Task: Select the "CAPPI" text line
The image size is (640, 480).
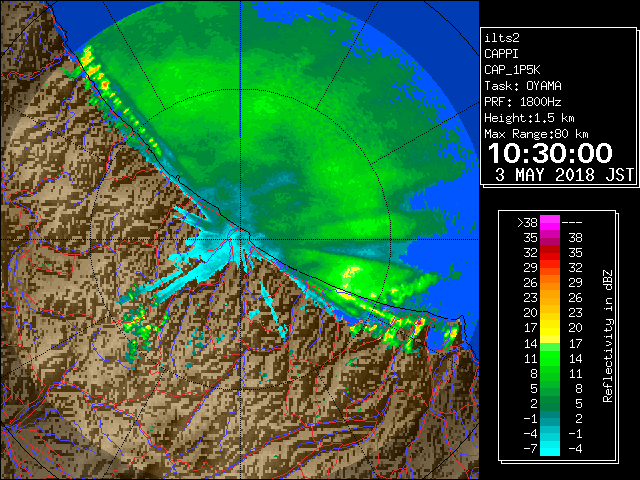Action: point(501,54)
